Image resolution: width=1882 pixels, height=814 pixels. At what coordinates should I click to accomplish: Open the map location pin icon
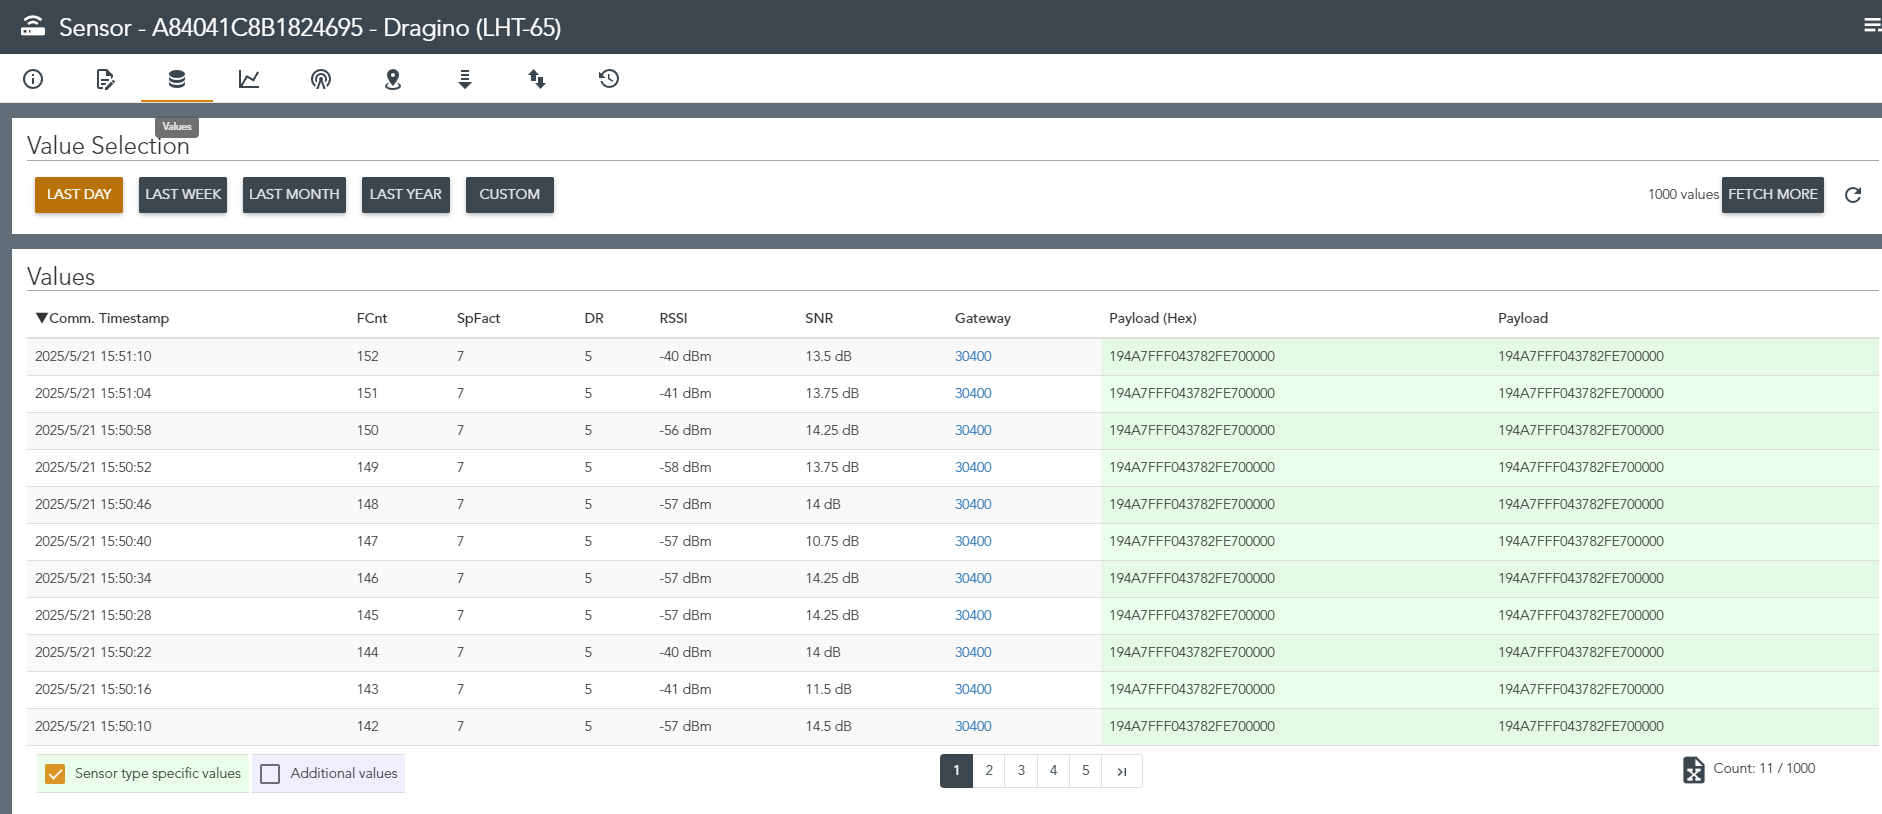[393, 79]
